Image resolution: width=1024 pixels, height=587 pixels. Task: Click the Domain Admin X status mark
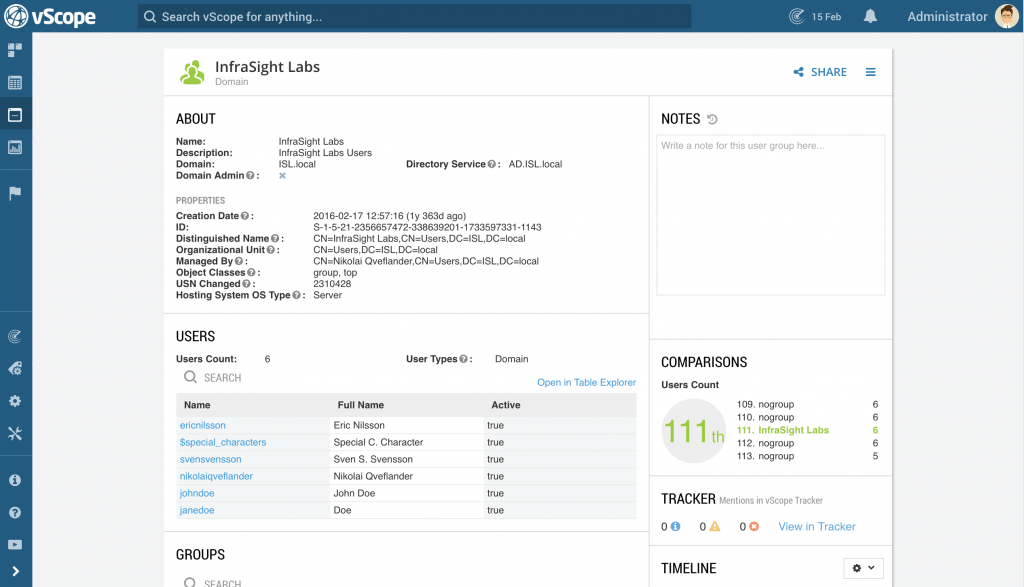pyautogui.click(x=282, y=176)
